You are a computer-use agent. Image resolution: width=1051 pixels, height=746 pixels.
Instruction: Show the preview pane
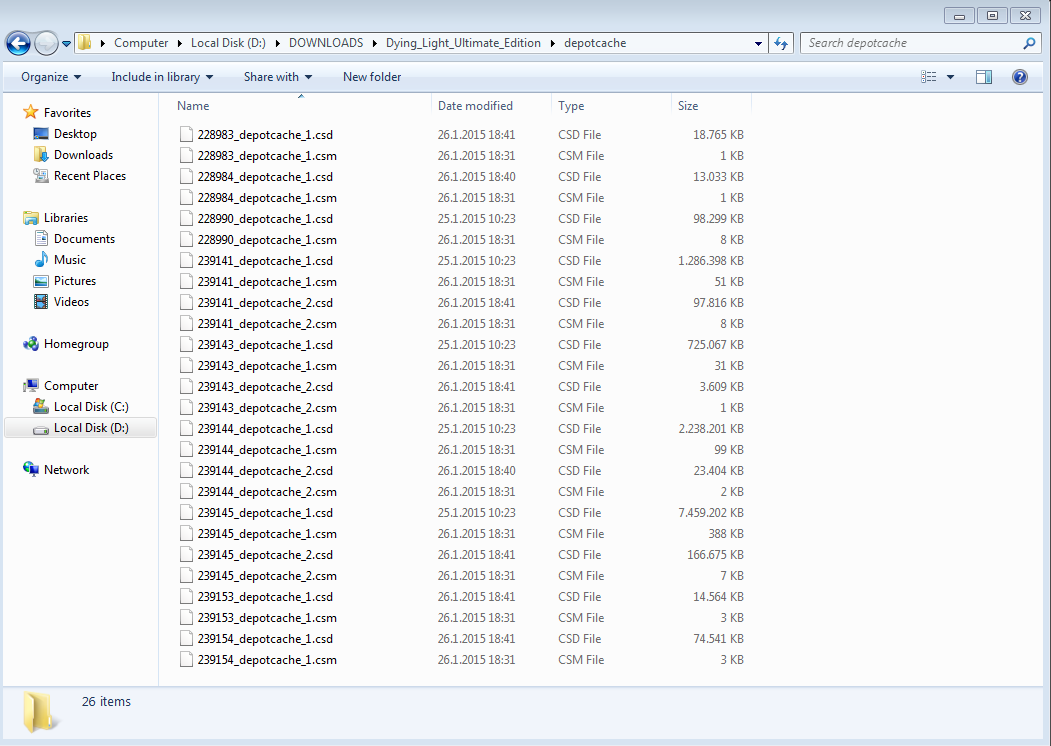click(x=984, y=77)
